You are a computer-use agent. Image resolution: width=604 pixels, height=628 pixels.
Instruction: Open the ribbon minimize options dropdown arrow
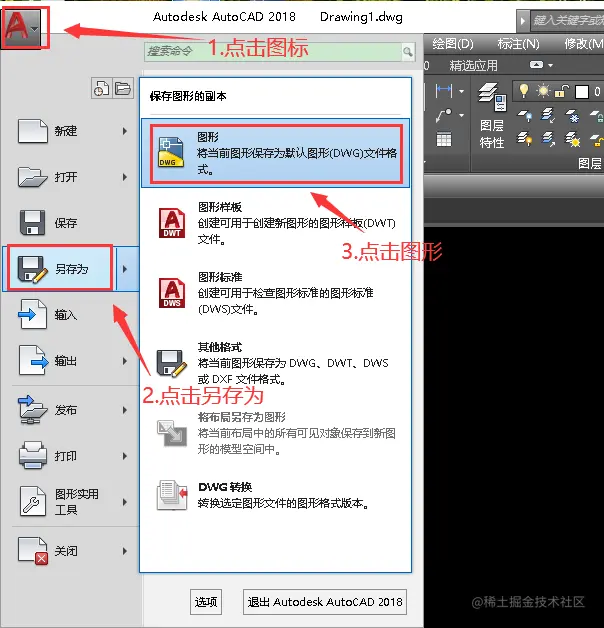(x=551, y=65)
